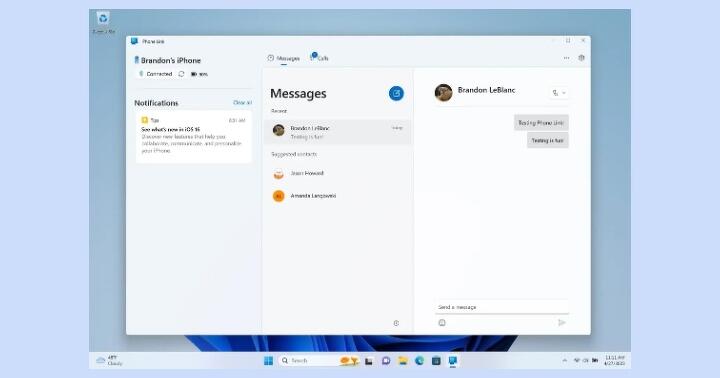The height and width of the screenshot is (378, 720).
Task: Switch to the Calls tab
Action: point(320,58)
